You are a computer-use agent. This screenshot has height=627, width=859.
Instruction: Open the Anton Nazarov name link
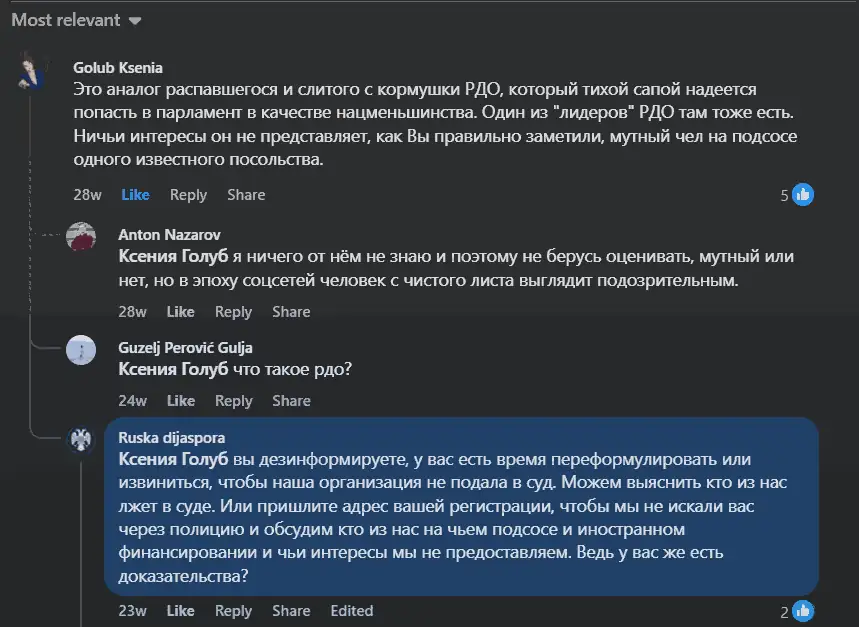point(169,235)
